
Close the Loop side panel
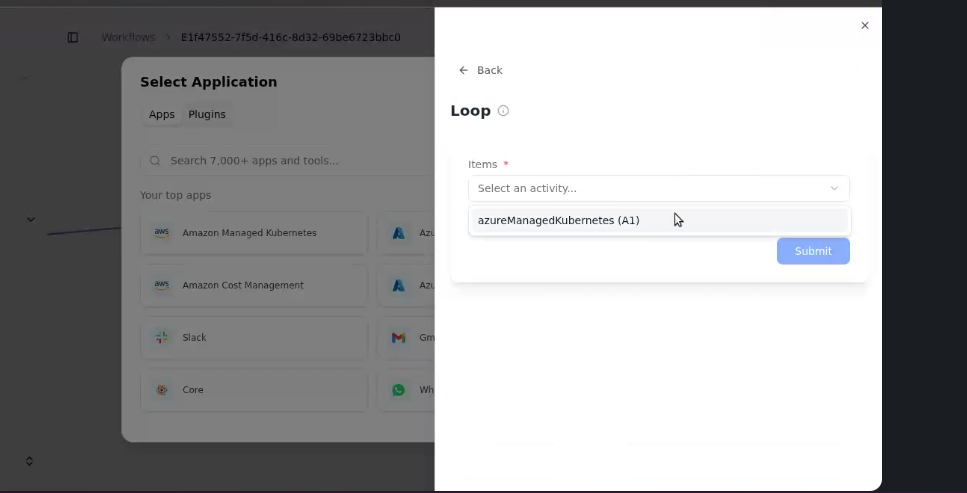click(865, 26)
